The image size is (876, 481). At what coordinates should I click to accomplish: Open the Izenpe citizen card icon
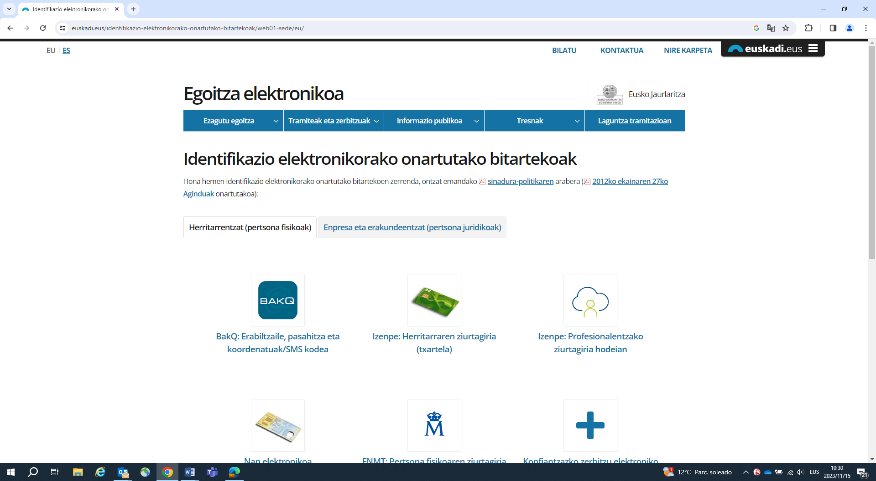pyautogui.click(x=434, y=300)
